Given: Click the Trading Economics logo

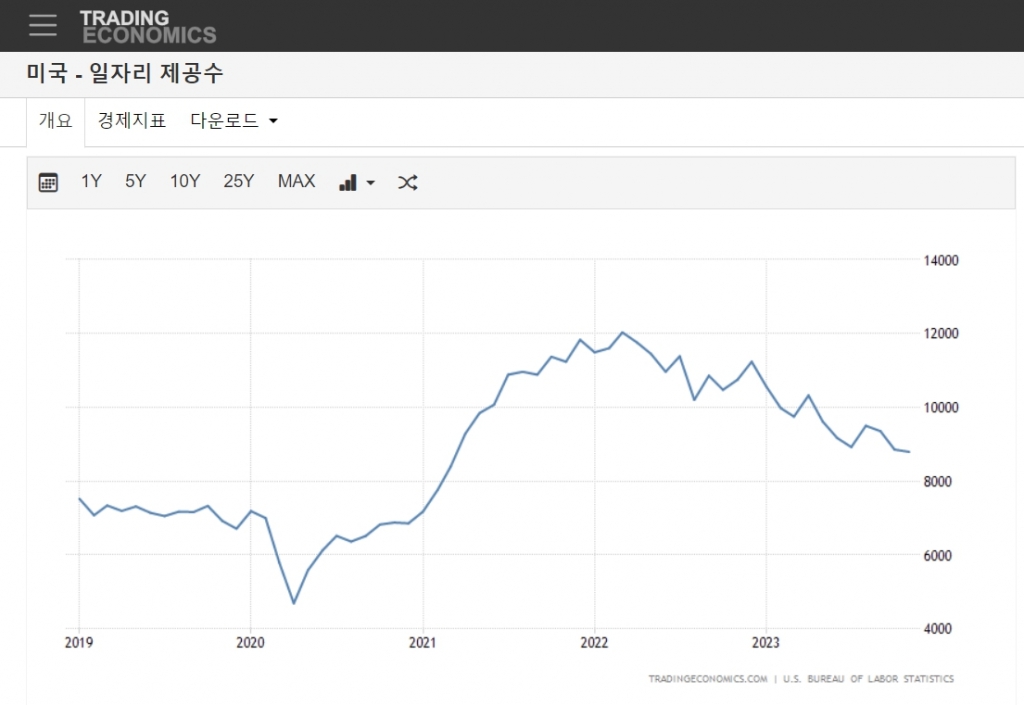Looking at the screenshot, I should point(147,27).
